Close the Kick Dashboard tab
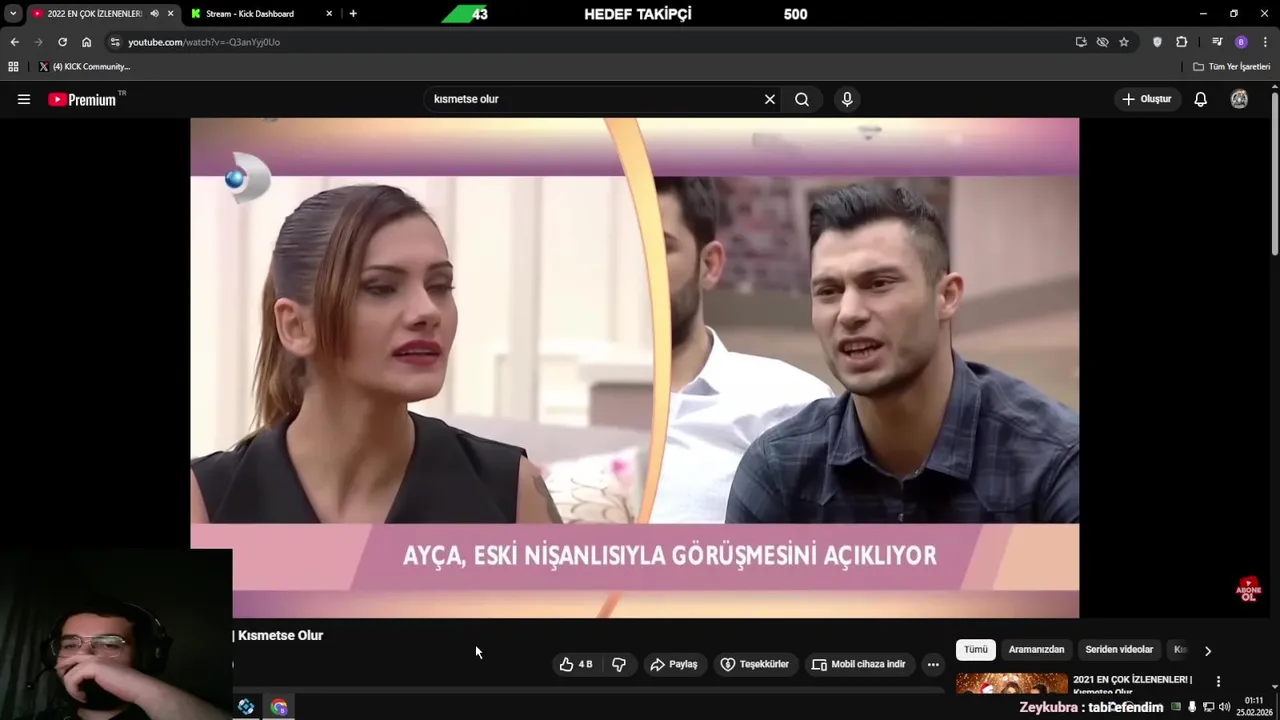The height and width of the screenshot is (720, 1280). click(329, 14)
